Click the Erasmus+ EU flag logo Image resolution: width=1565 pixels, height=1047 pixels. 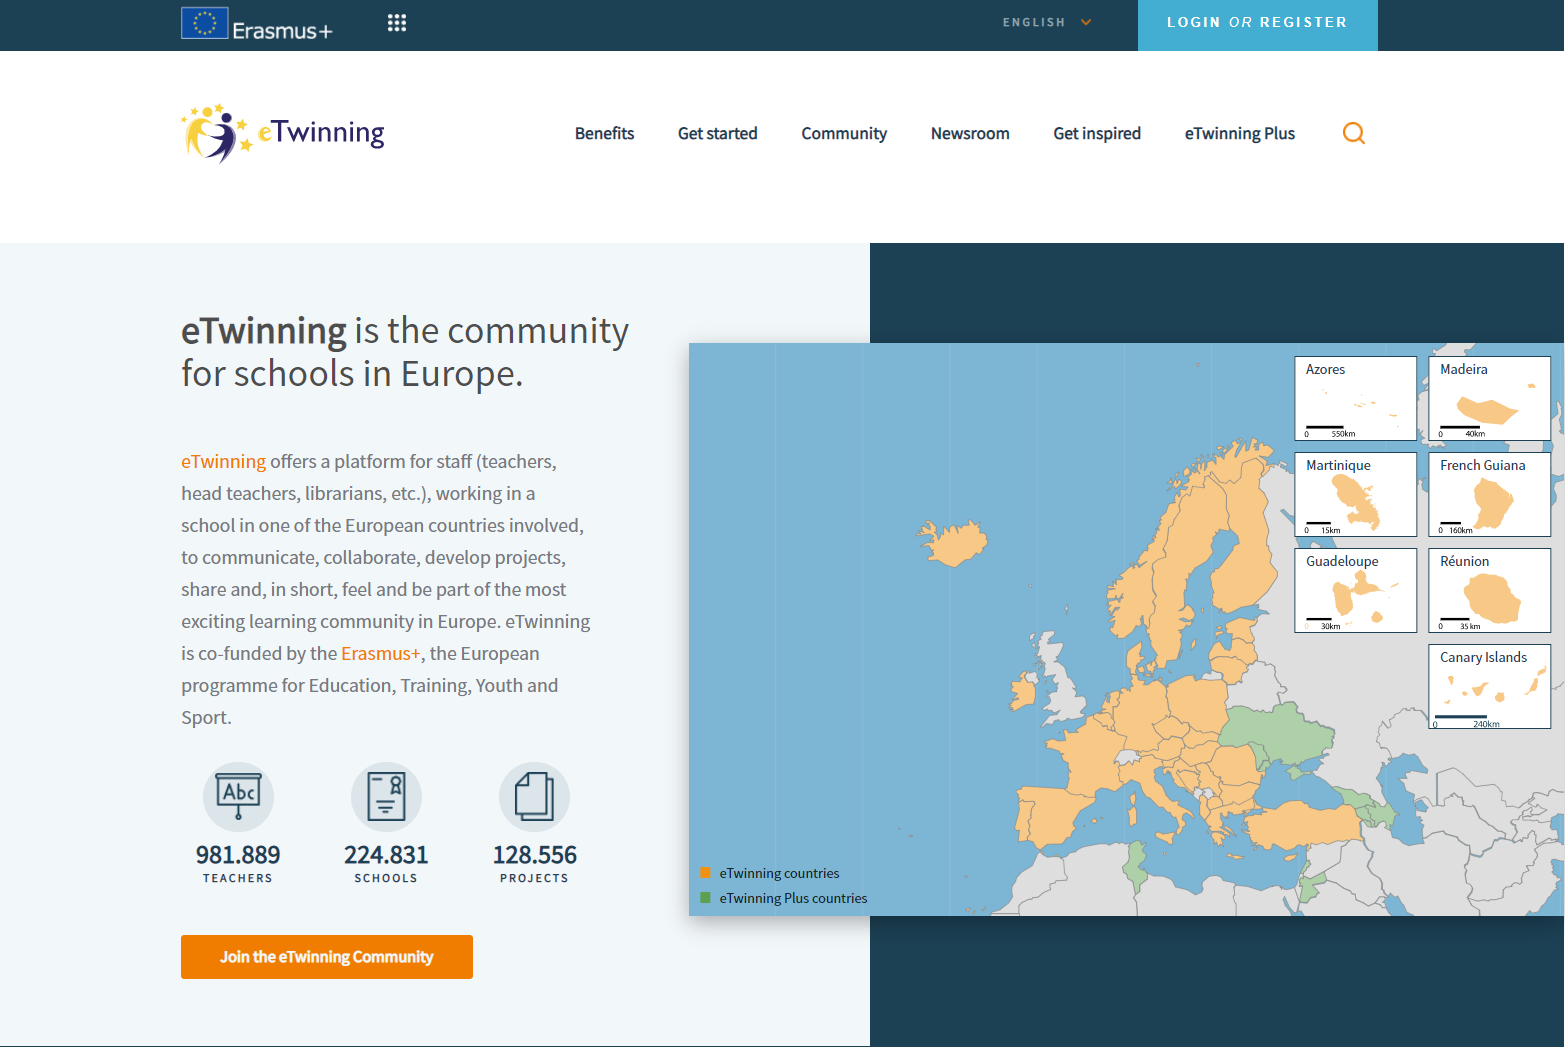coord(205,23)
